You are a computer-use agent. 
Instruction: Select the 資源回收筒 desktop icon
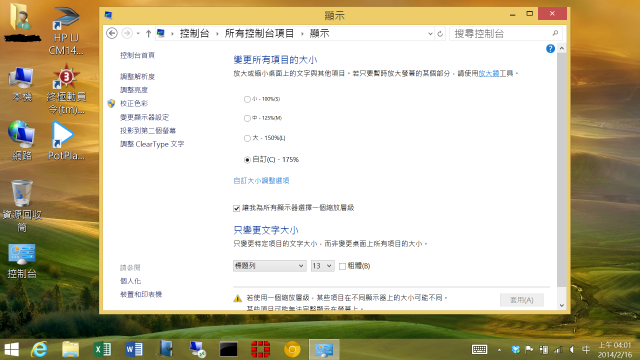[x=22, y=206]
